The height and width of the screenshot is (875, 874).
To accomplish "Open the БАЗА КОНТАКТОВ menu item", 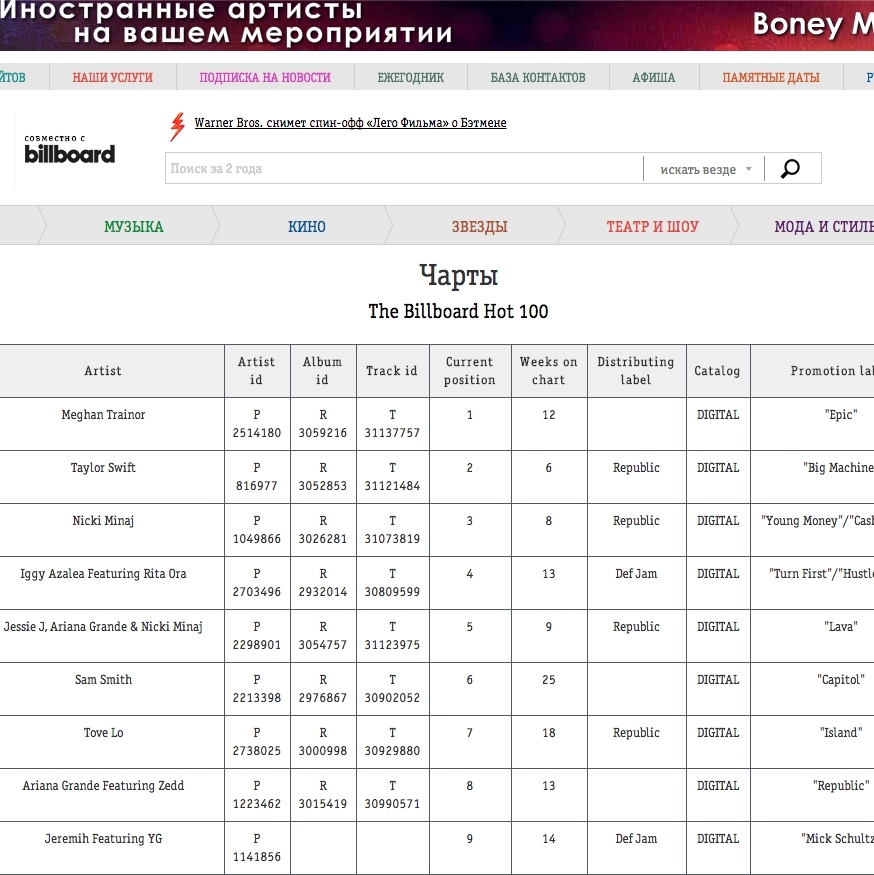I will pos(538,77).
